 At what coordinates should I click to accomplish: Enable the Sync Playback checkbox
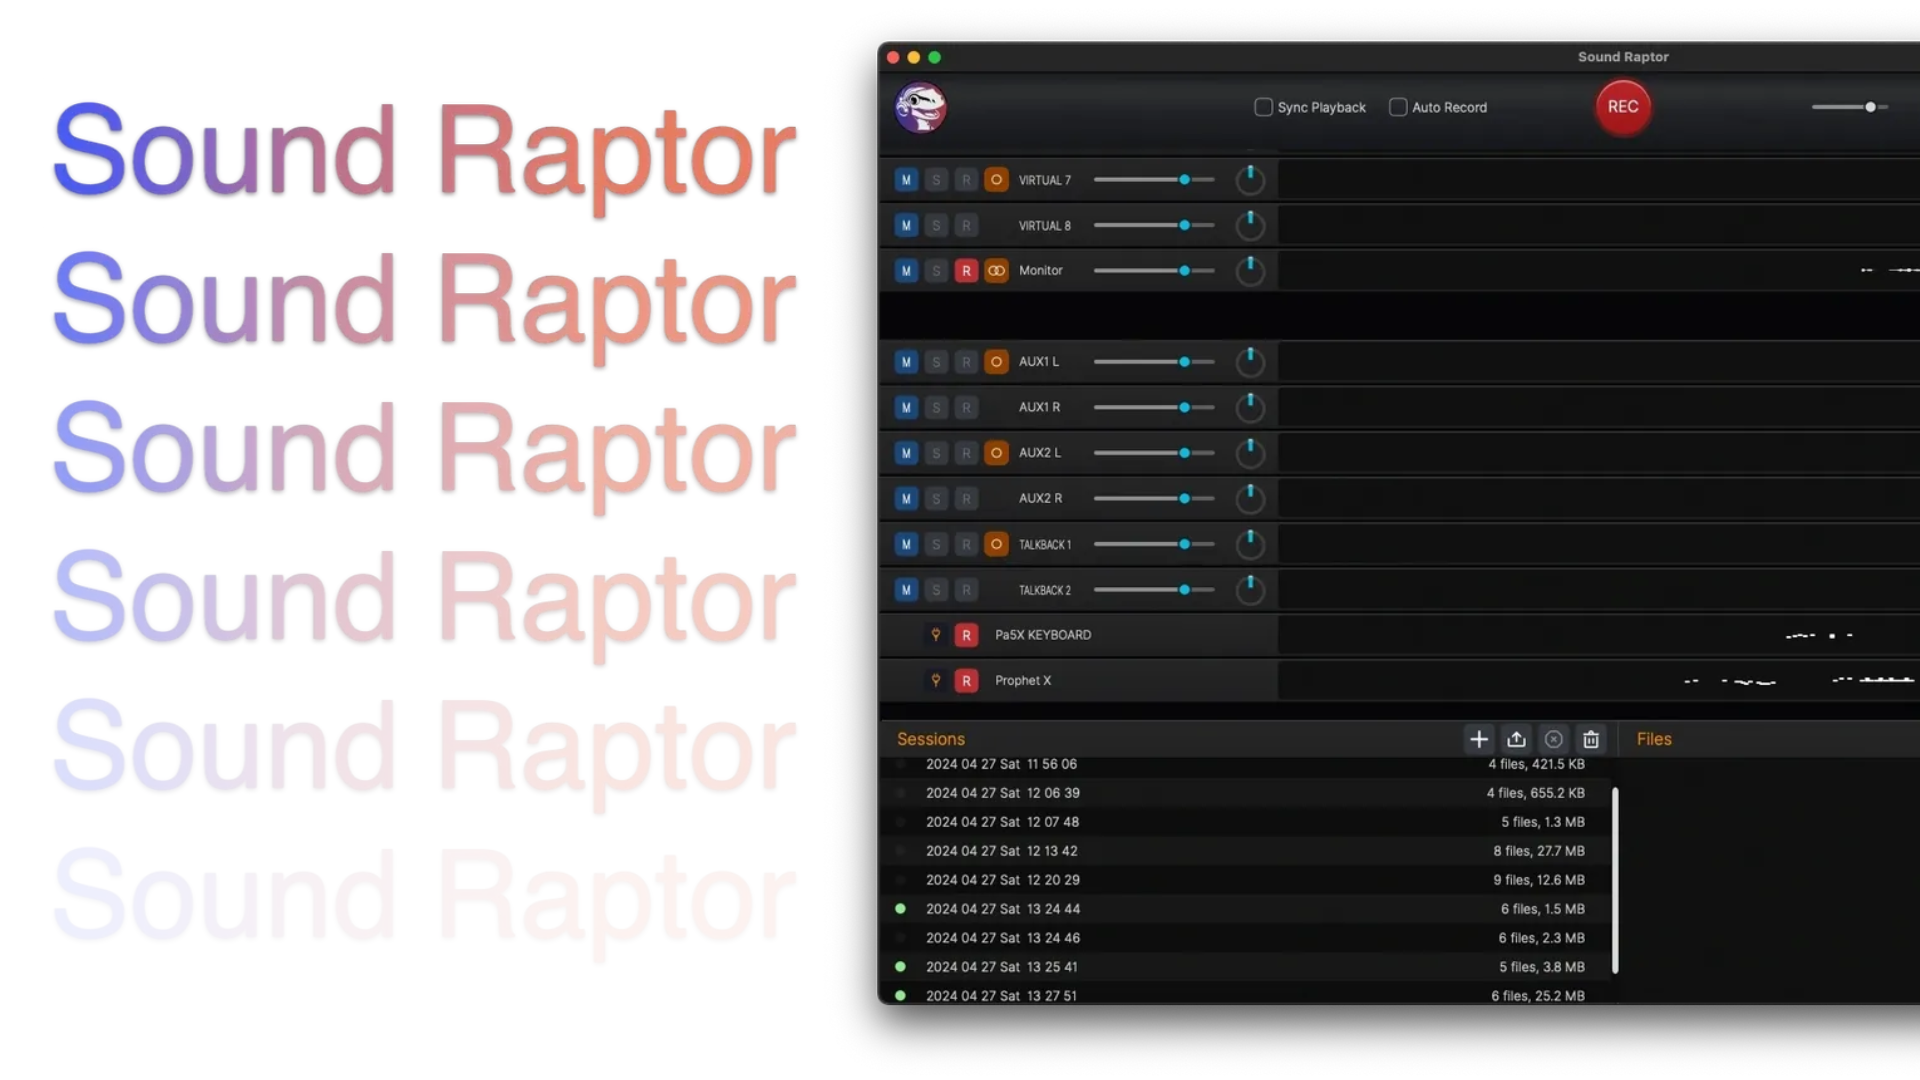click(x=1262, y=107)
